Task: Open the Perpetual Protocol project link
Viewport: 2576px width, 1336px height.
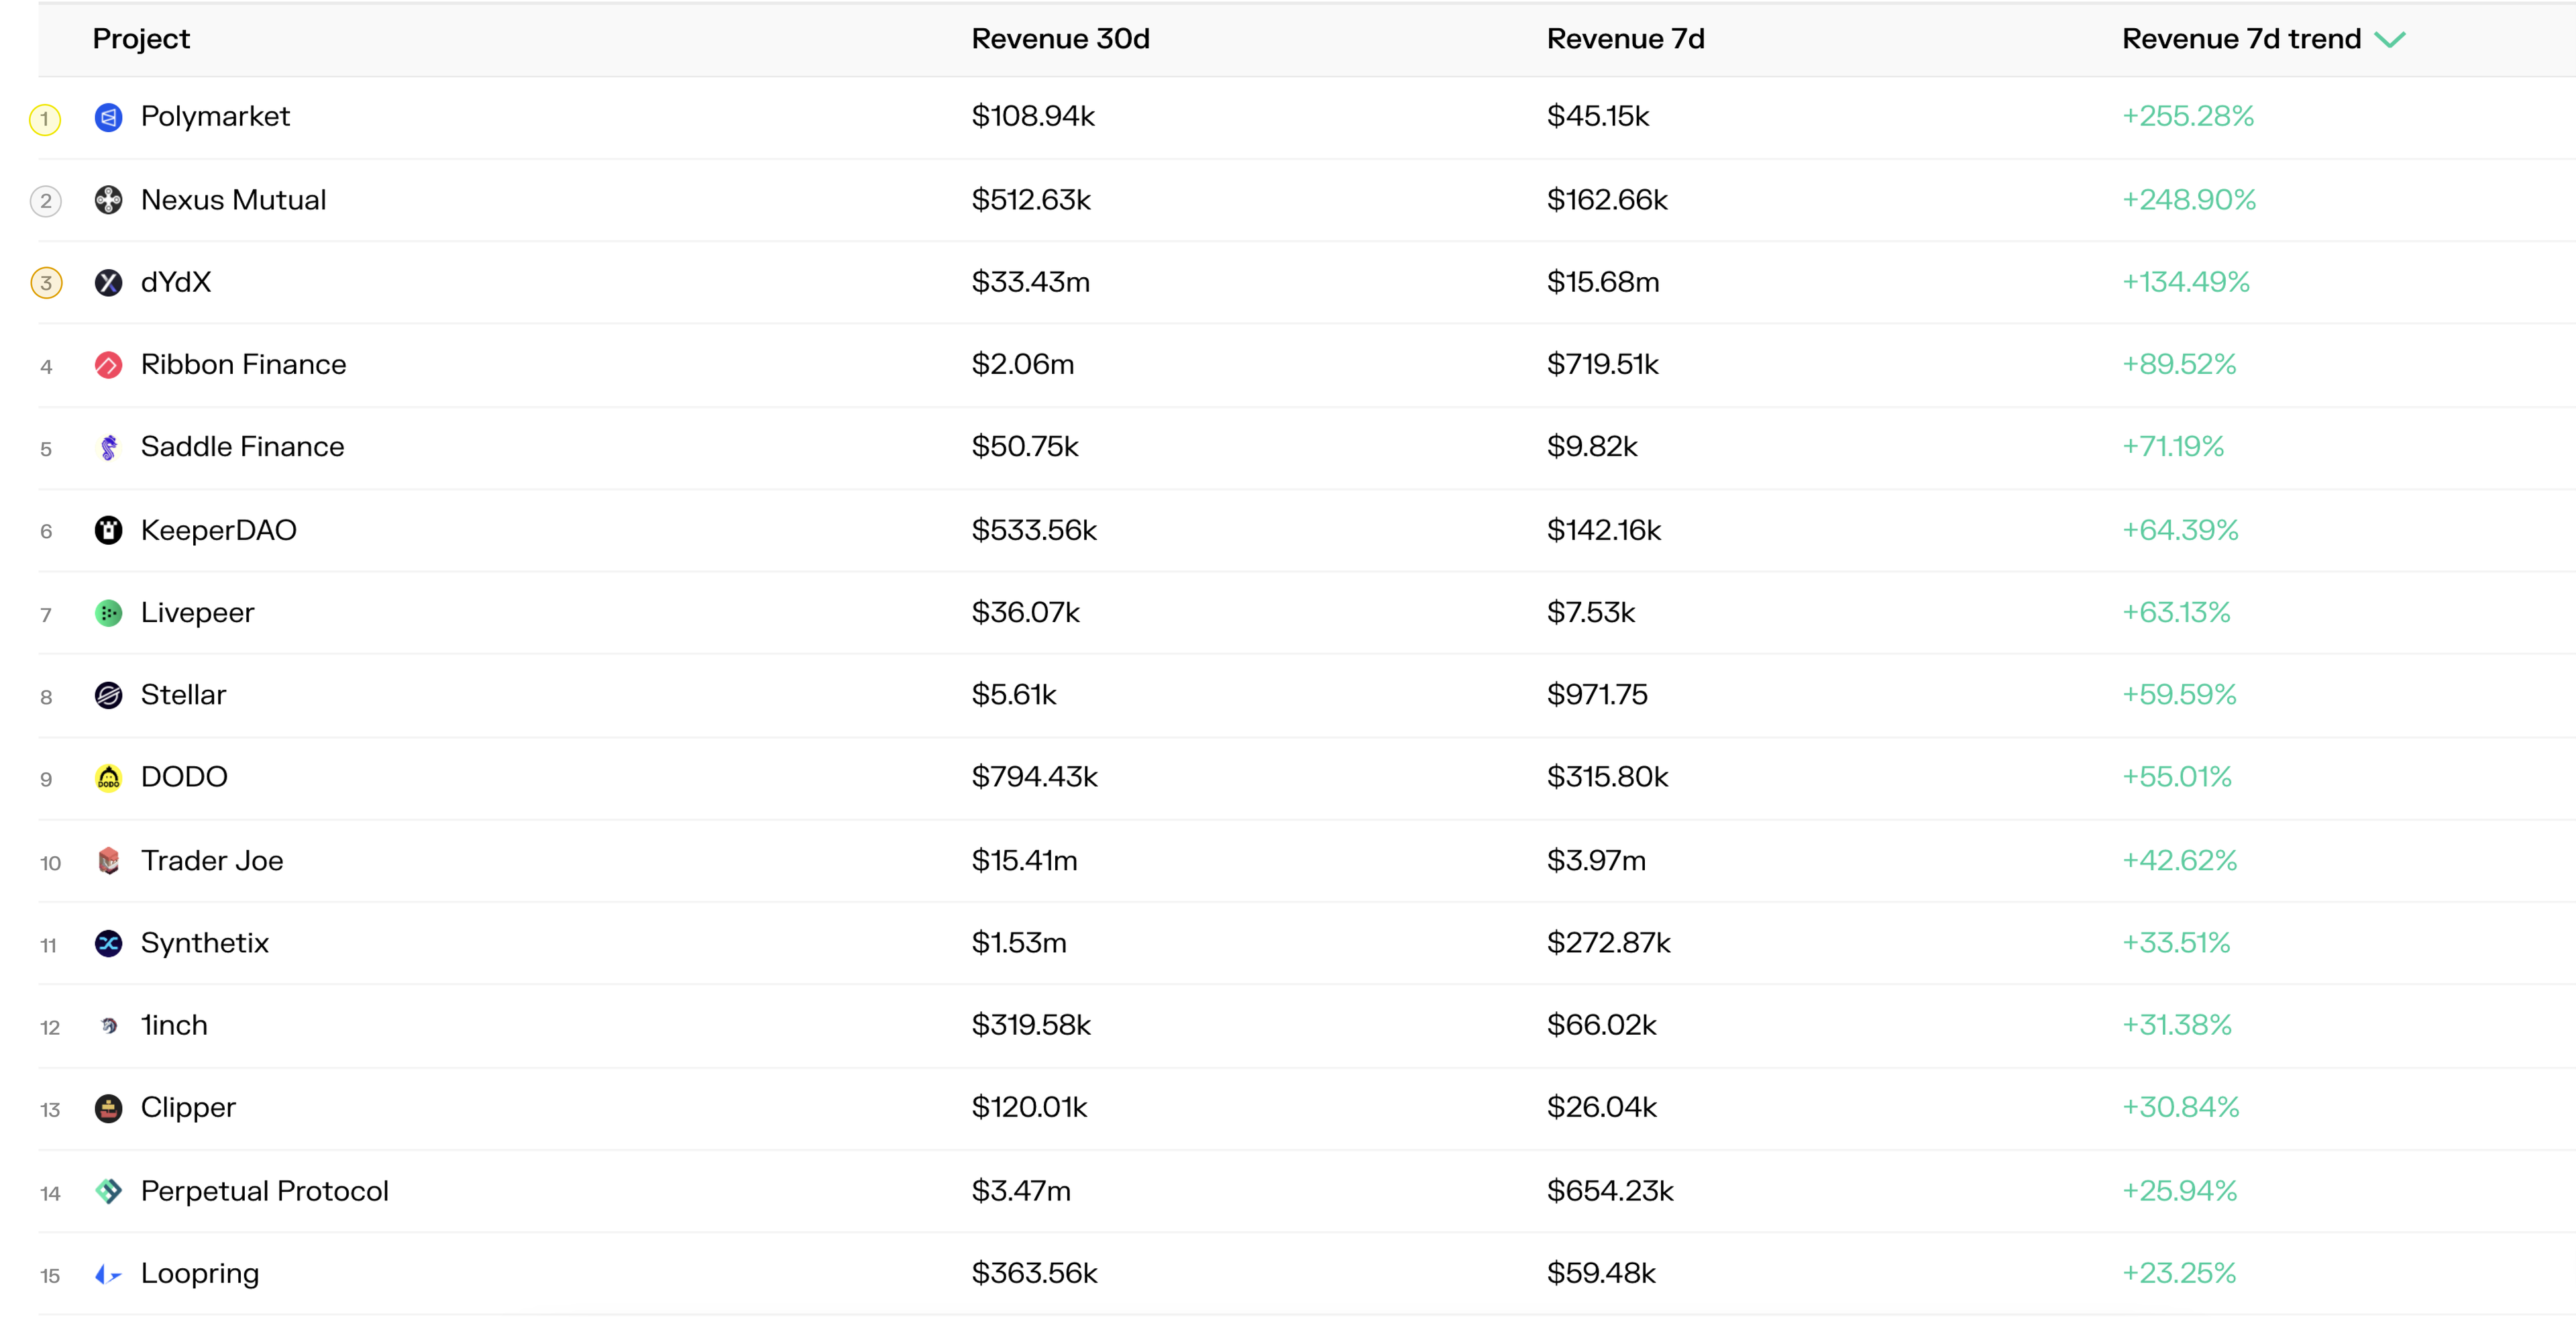Action: tap(264, 1191)
